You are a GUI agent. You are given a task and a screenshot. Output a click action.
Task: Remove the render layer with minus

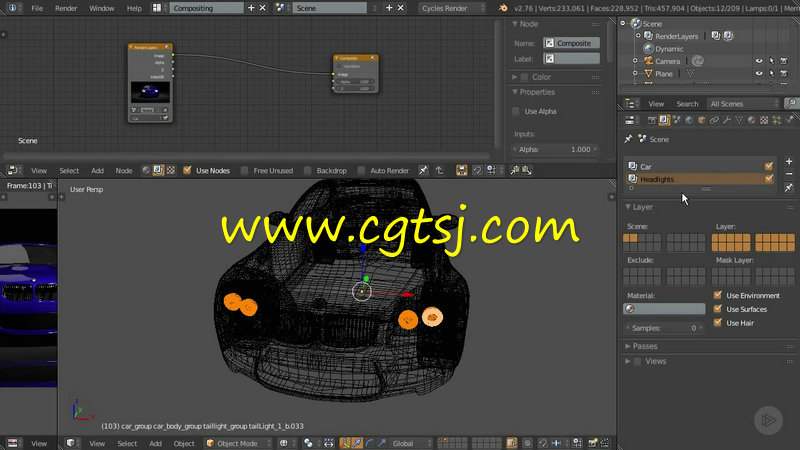789,174
